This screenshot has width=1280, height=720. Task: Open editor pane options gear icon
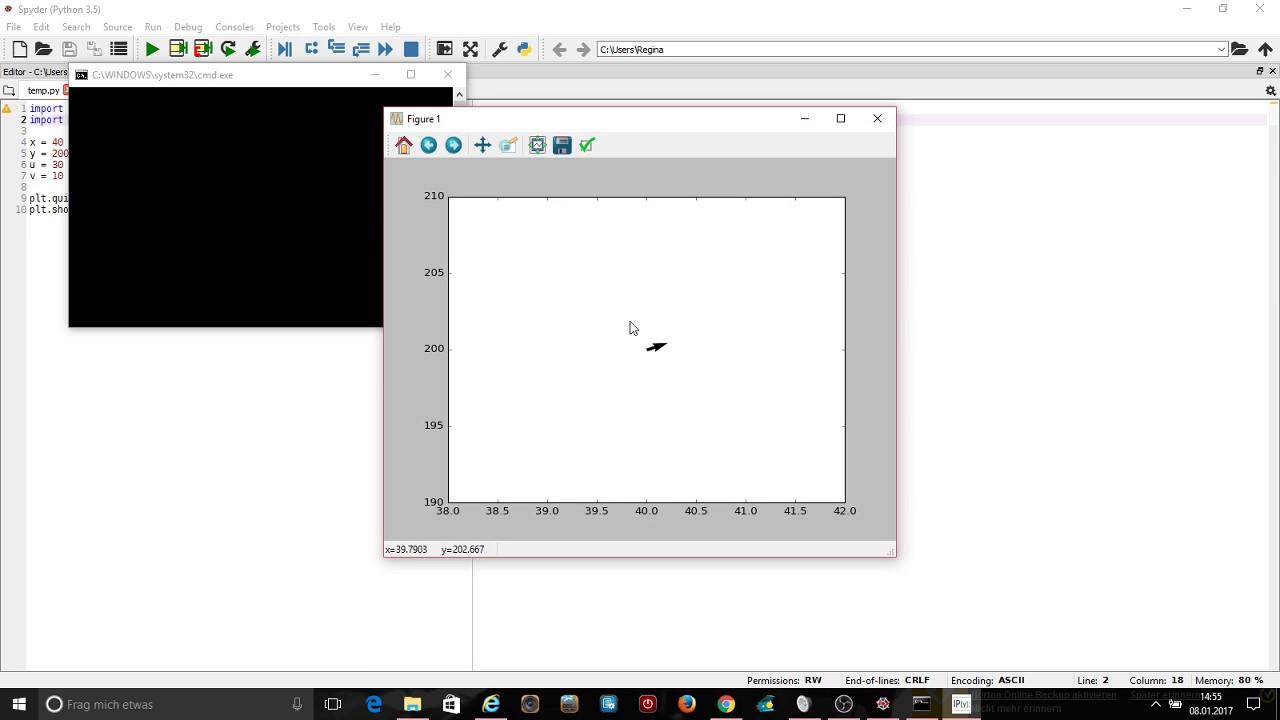(1271, 91)
